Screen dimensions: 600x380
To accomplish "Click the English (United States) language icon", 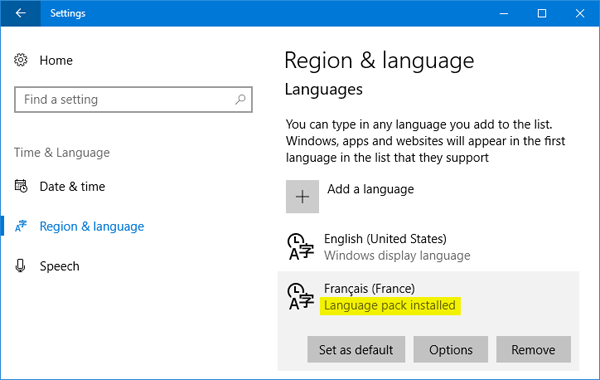I will tap(301, 247).
